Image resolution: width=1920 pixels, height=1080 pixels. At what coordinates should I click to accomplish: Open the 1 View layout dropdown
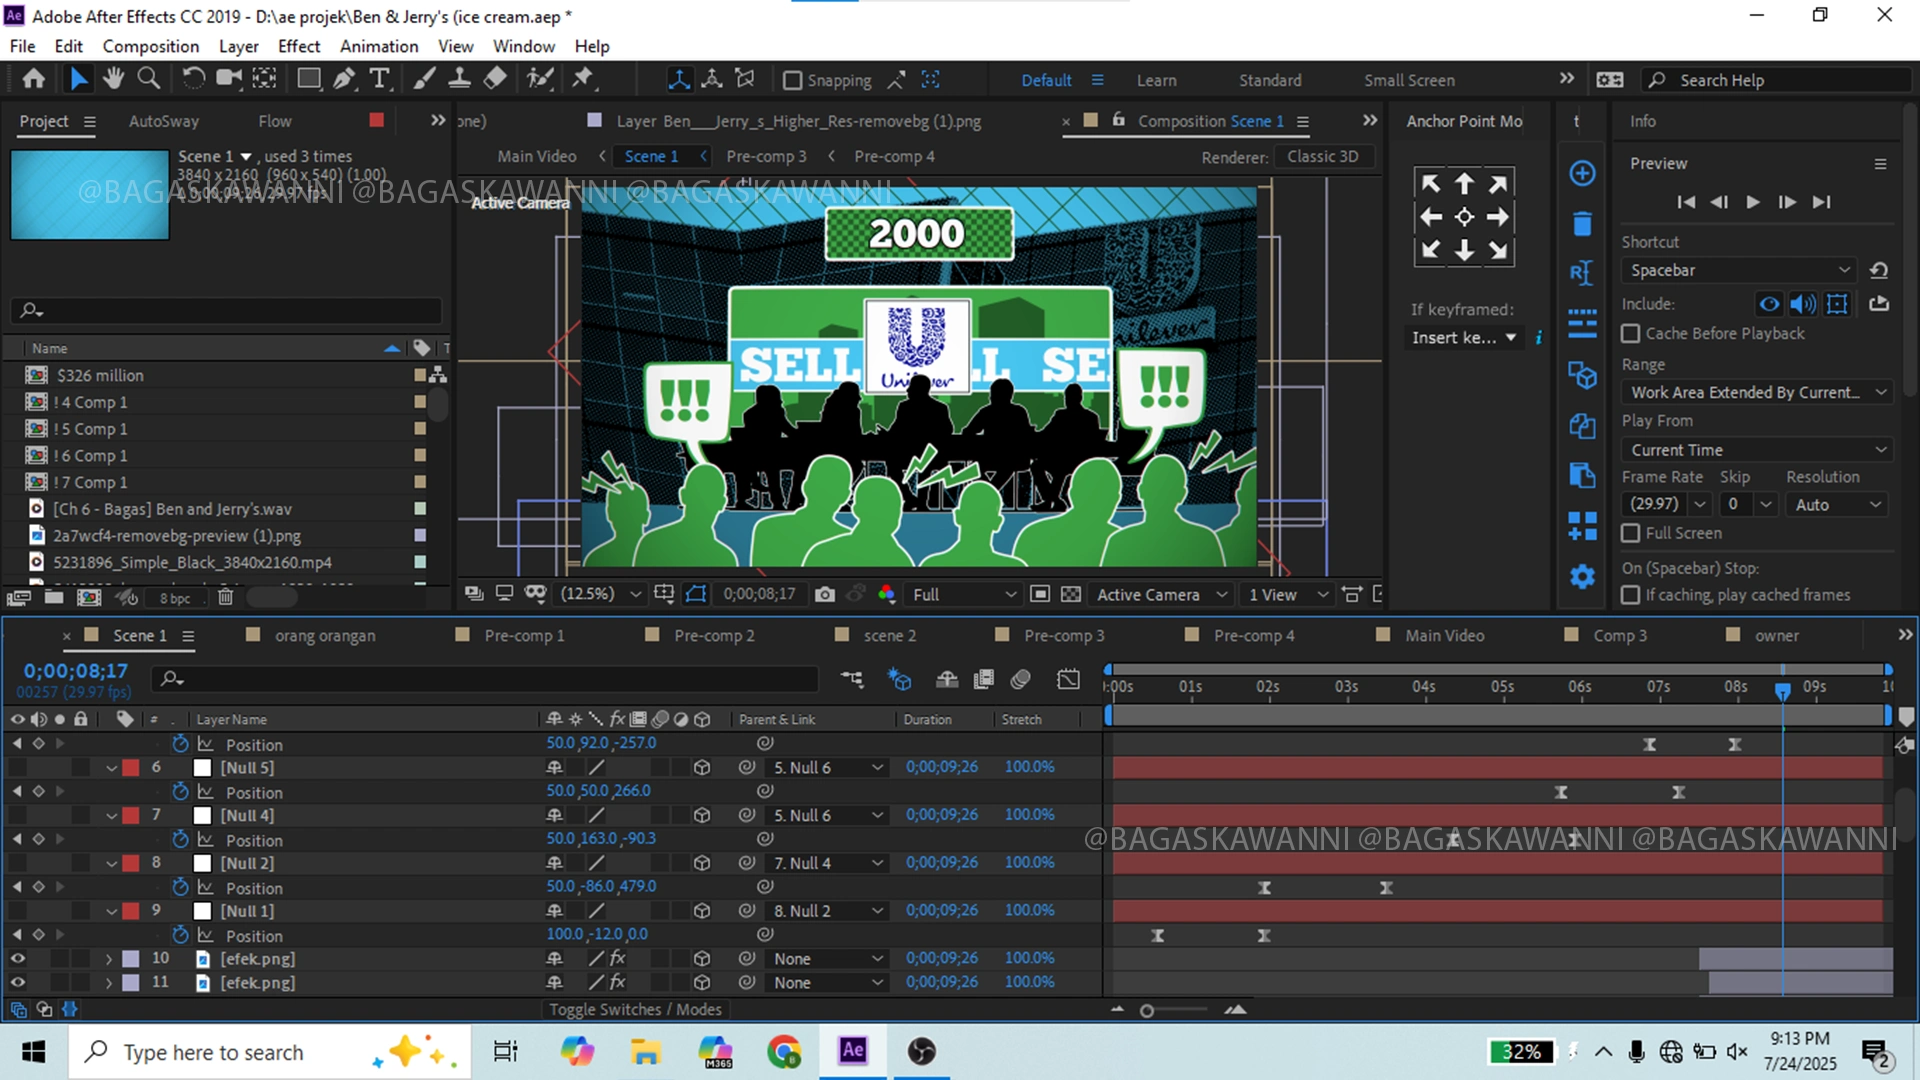point(1288,594)
